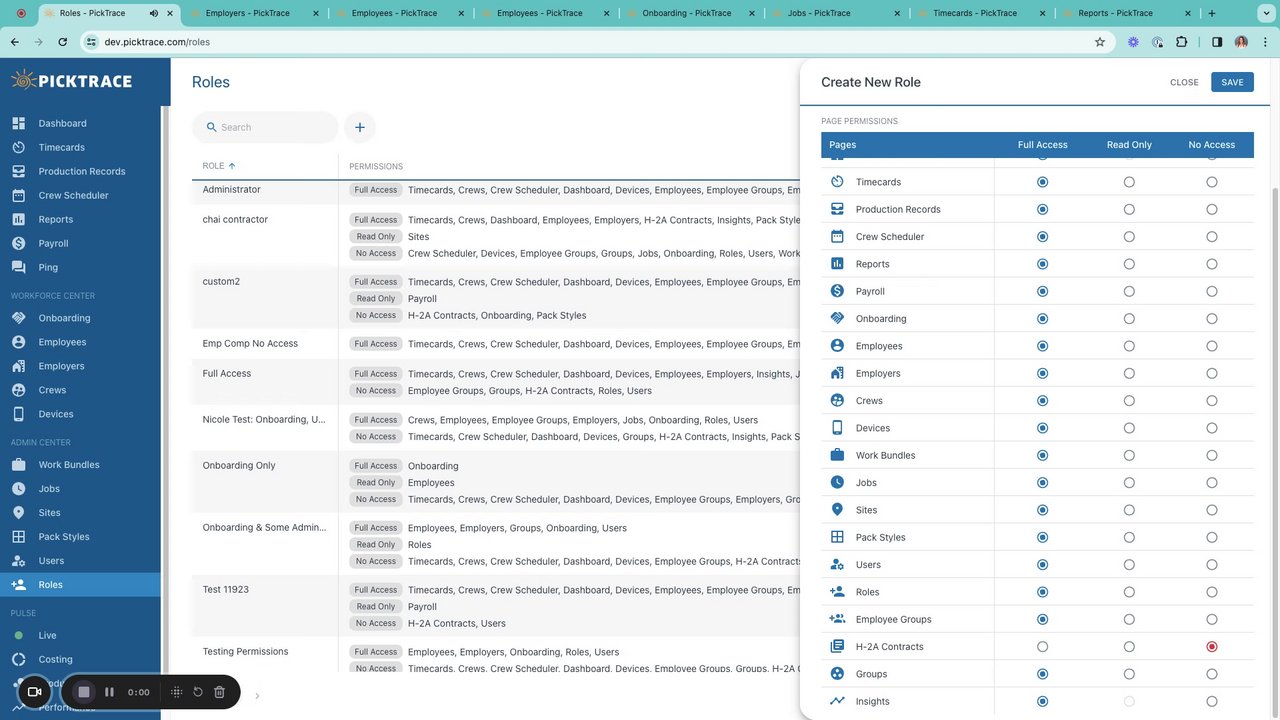
Task: Reload the page with the refresh icon
Action: click(x=62, y=42)
